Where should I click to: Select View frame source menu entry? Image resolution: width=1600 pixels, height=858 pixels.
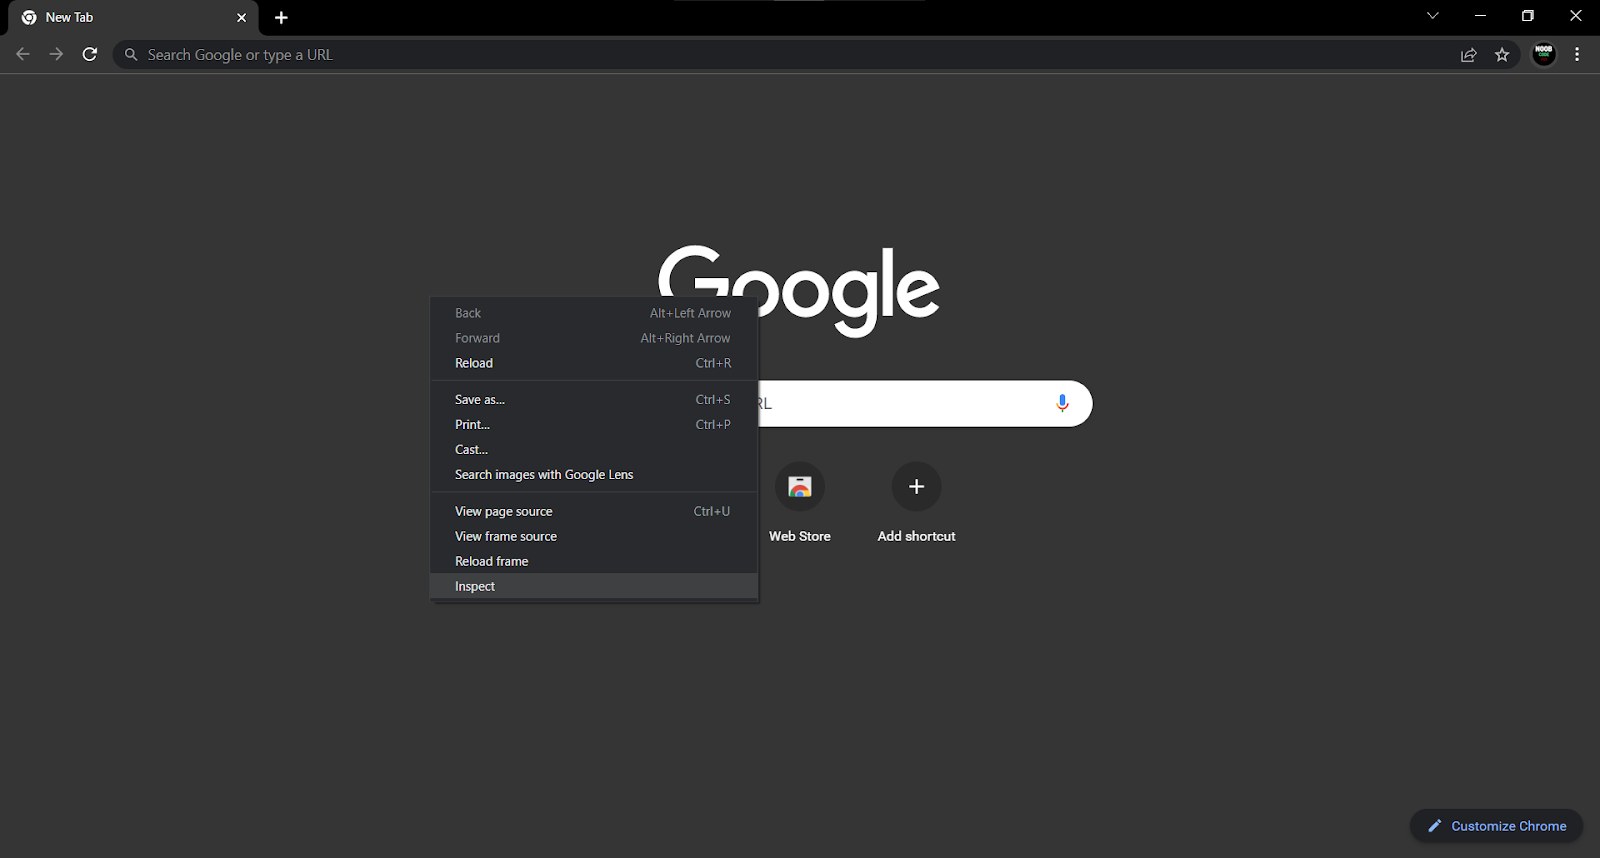point(594,536)
